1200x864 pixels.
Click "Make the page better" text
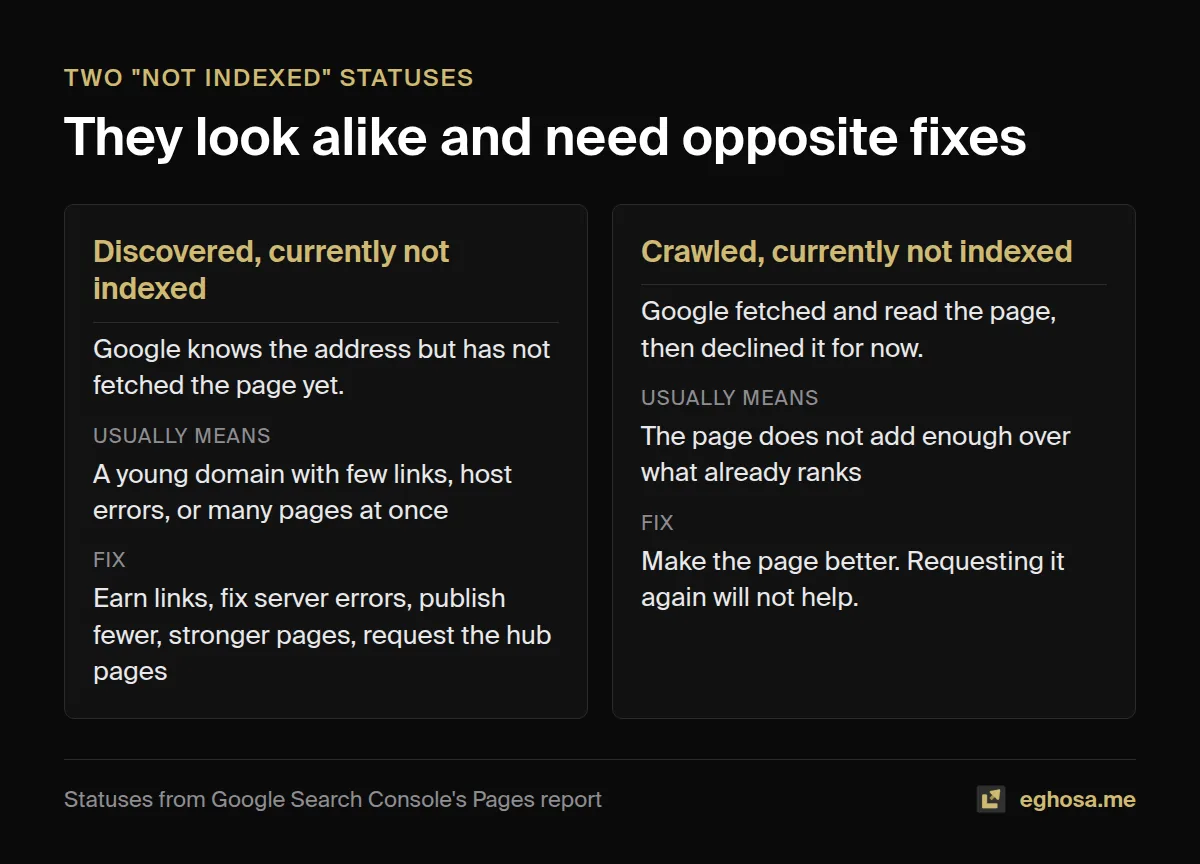[853, 579]
